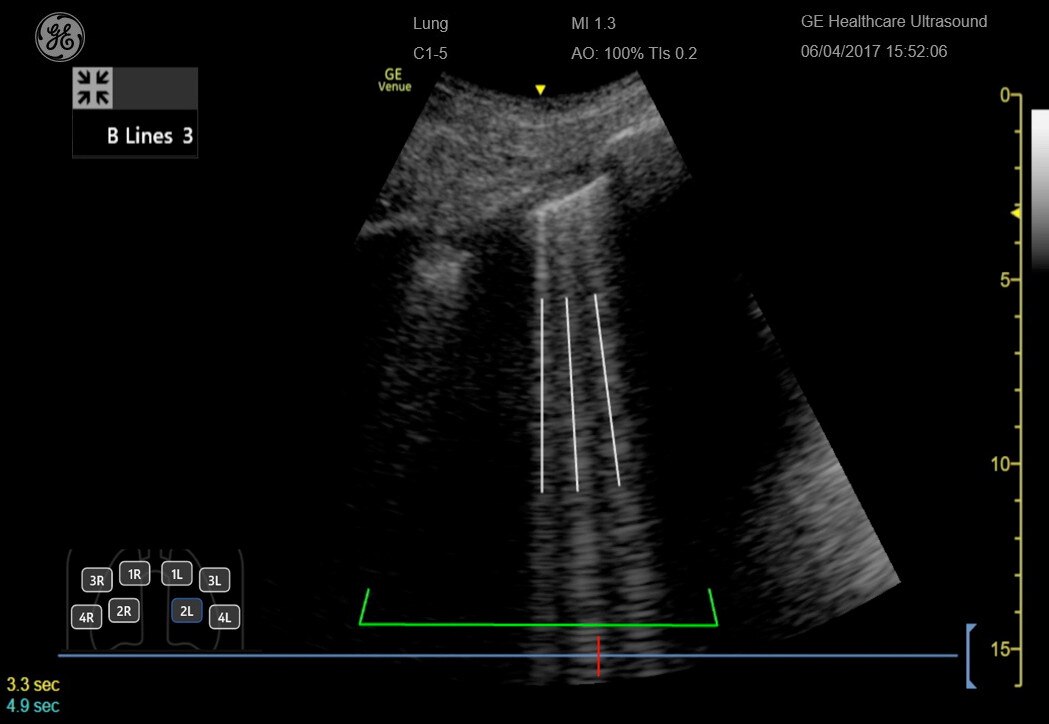This screenshot has width=1049, height=724.
Task: Click the "GE Venue" label
Action: click(394, 80)
